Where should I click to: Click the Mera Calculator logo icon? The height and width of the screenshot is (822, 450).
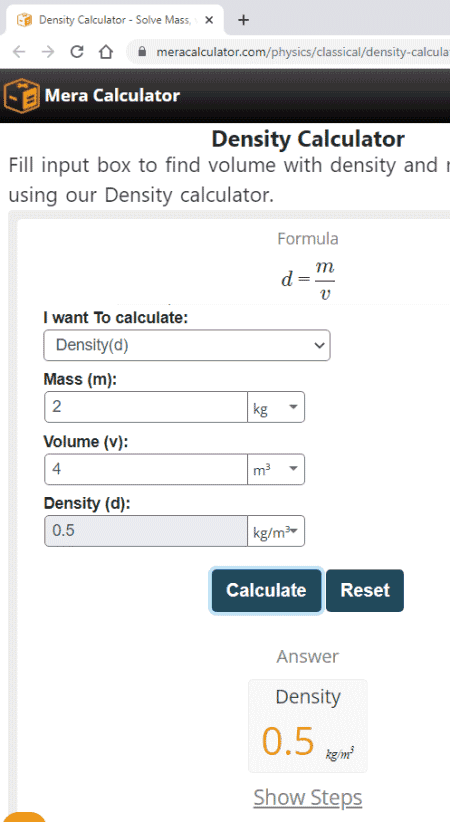tap(22, 95)
